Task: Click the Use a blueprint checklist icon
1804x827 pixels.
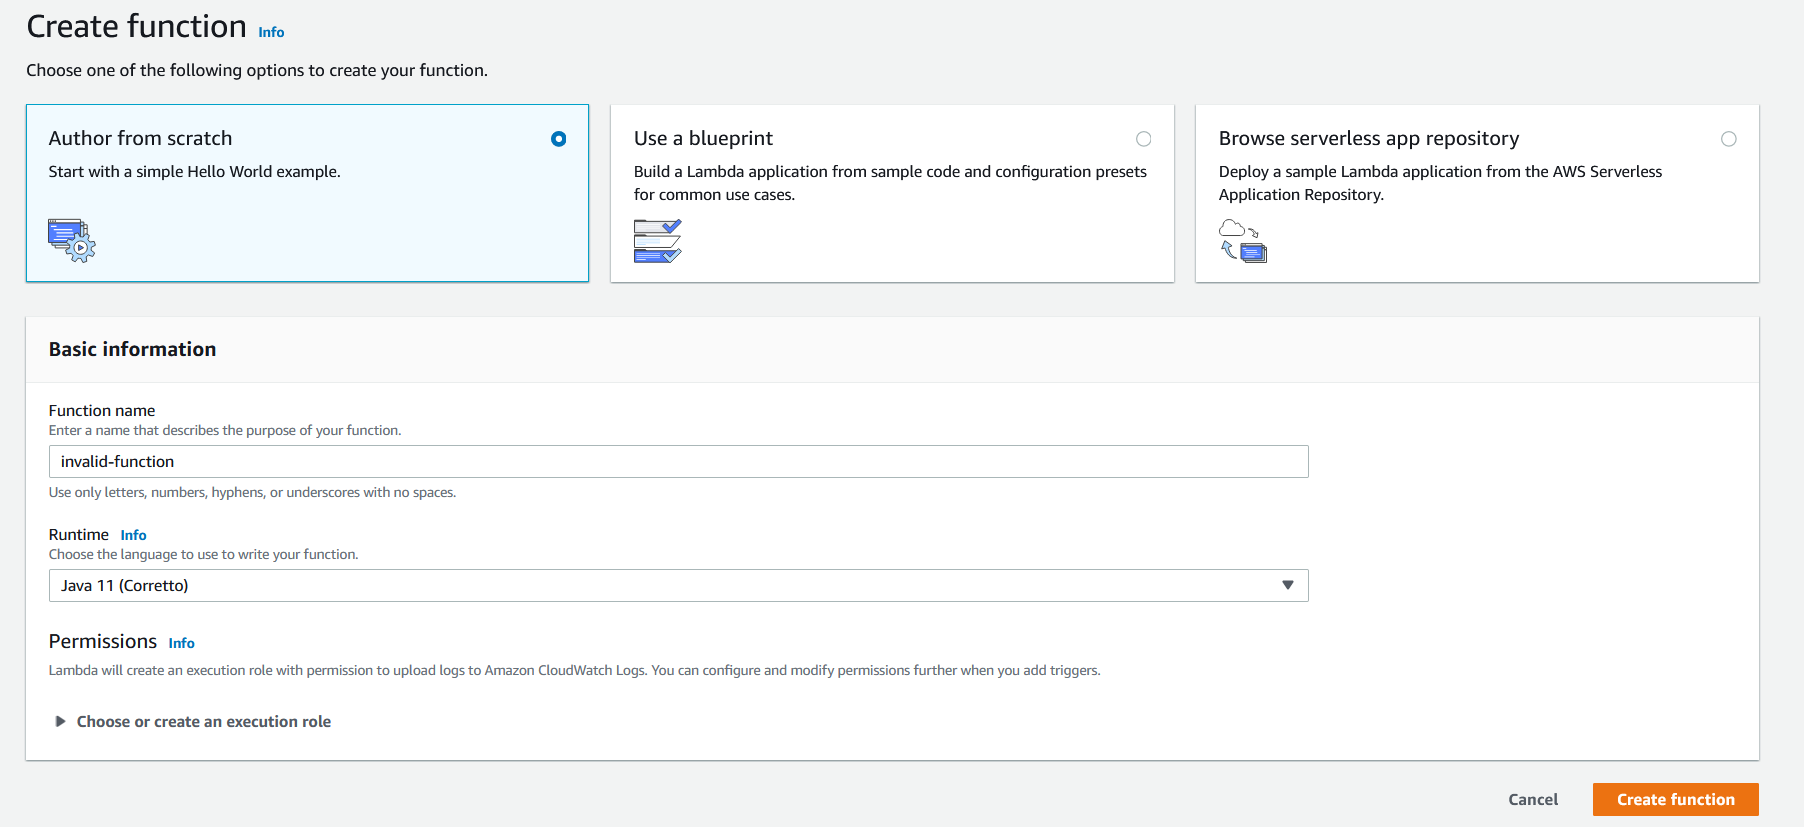Action: tap(657, 241)
